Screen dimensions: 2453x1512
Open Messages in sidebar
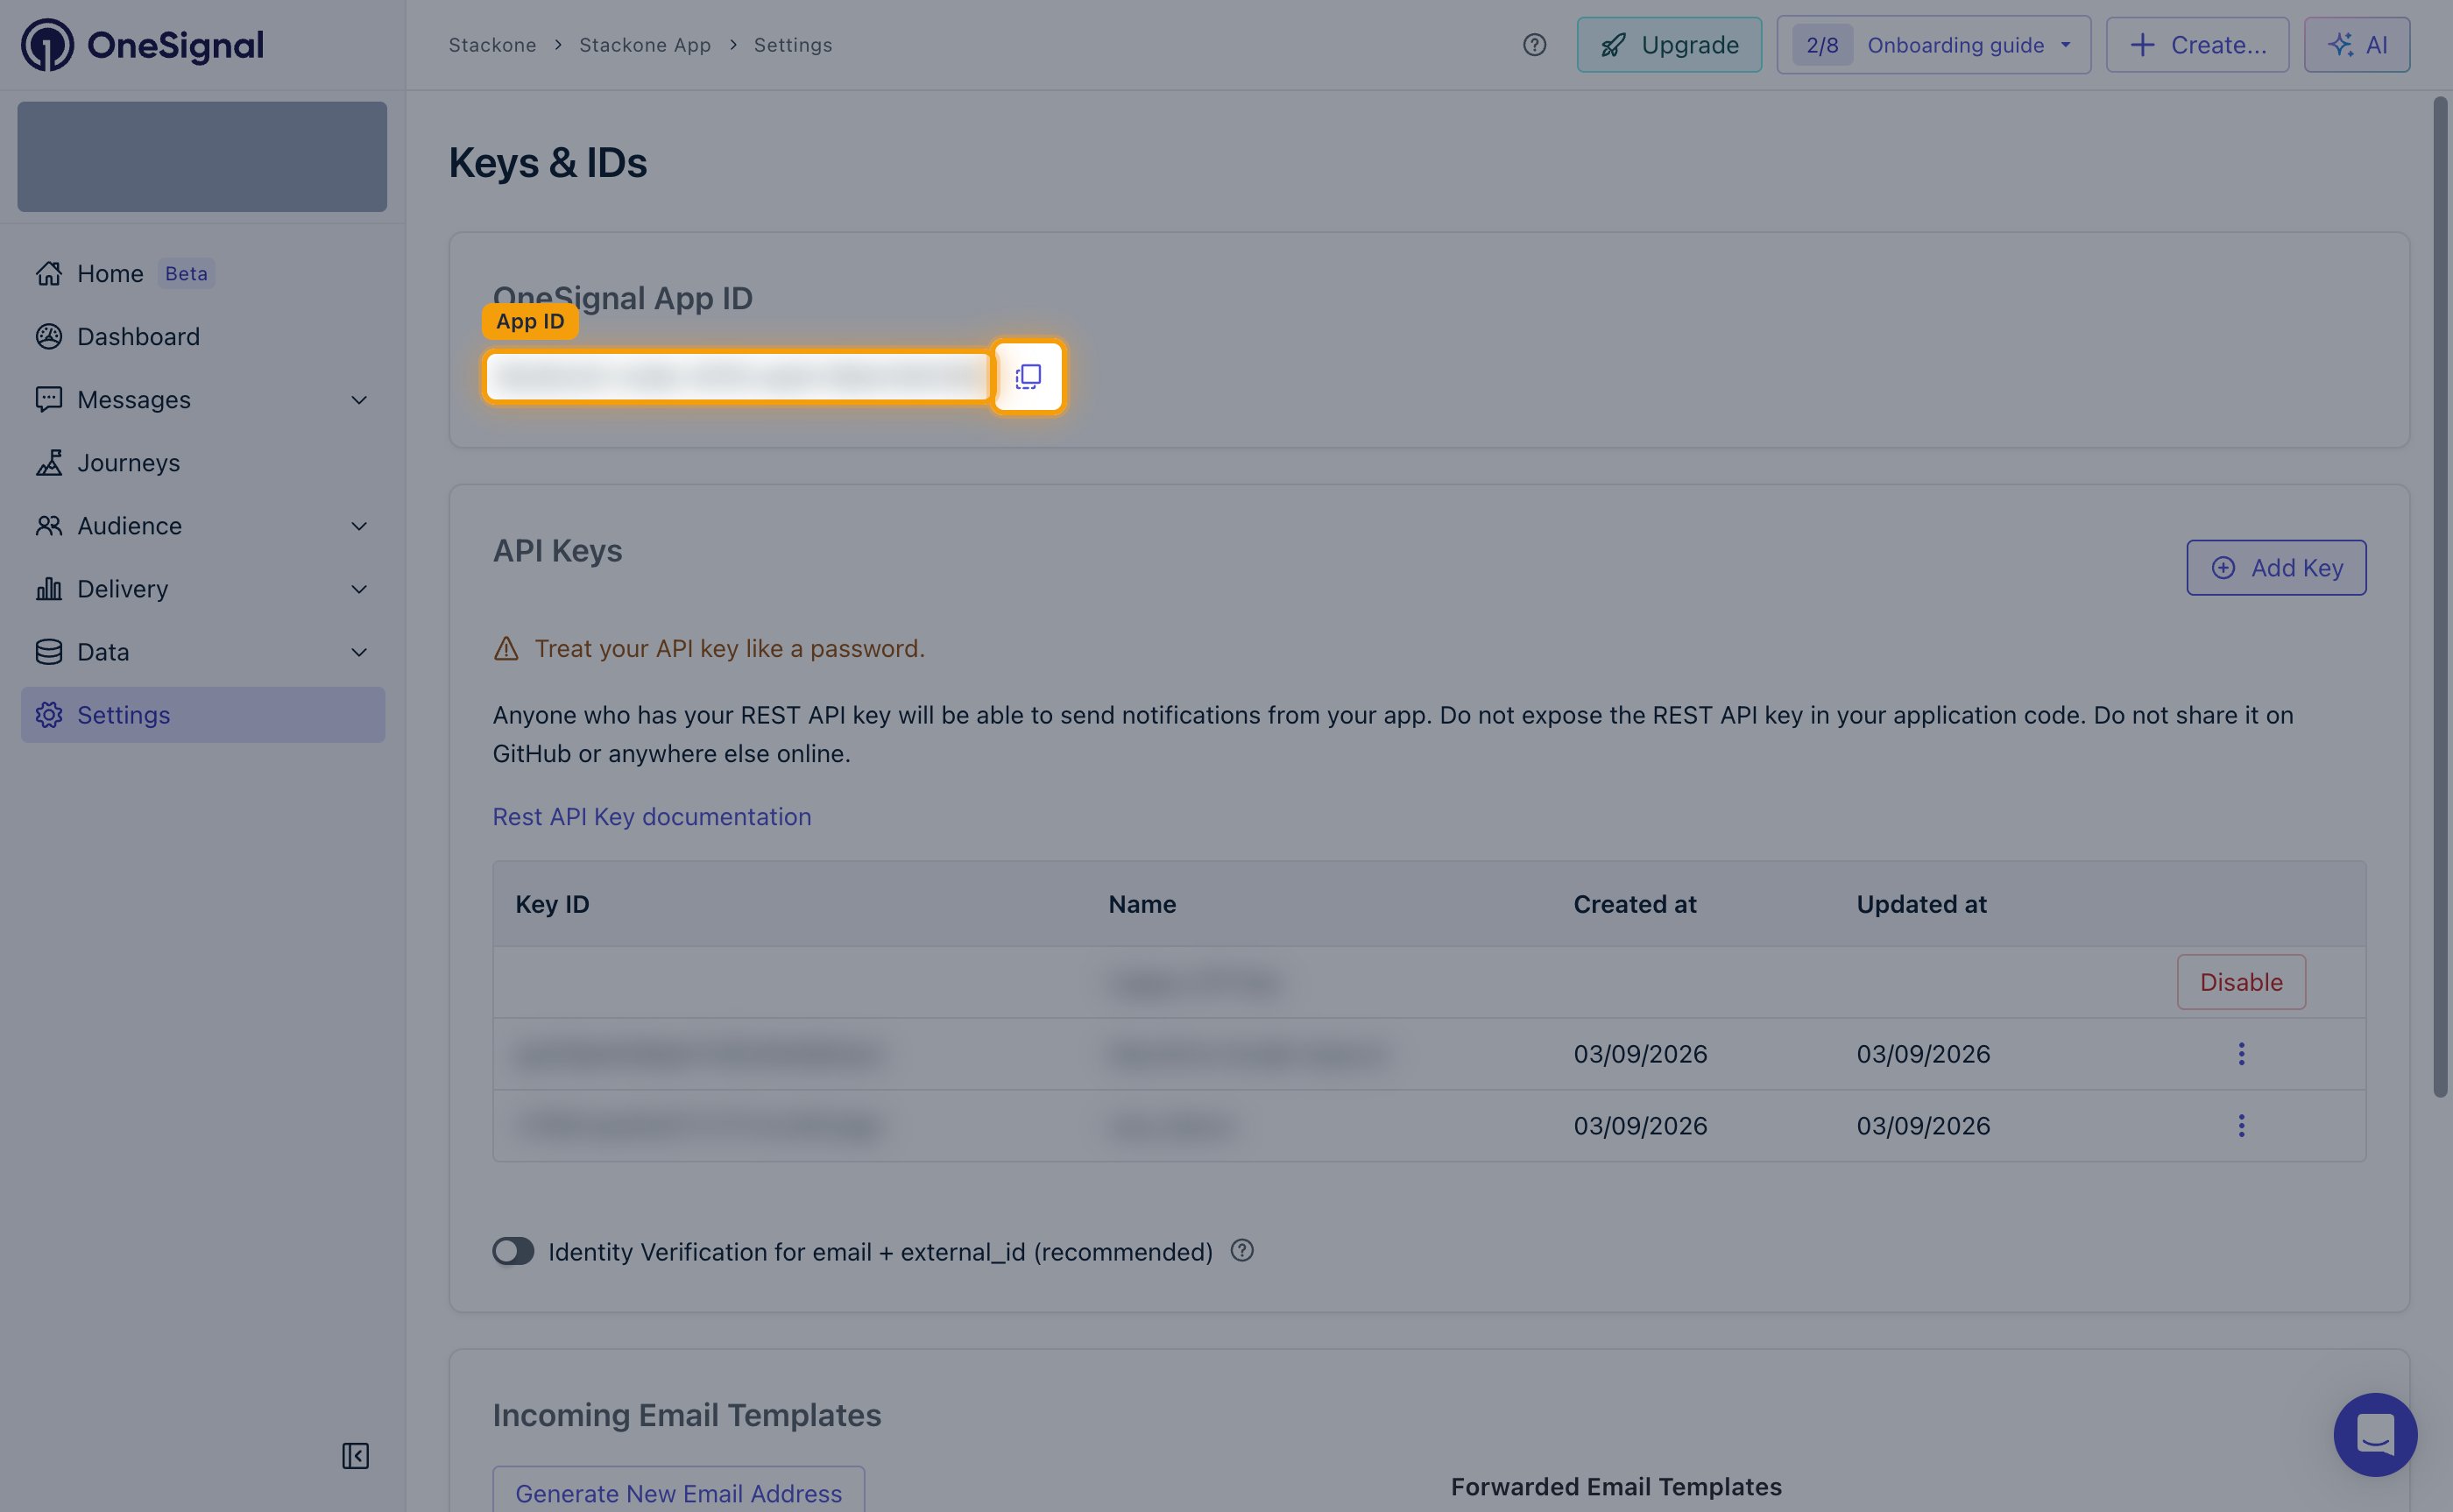click(203, 400)
